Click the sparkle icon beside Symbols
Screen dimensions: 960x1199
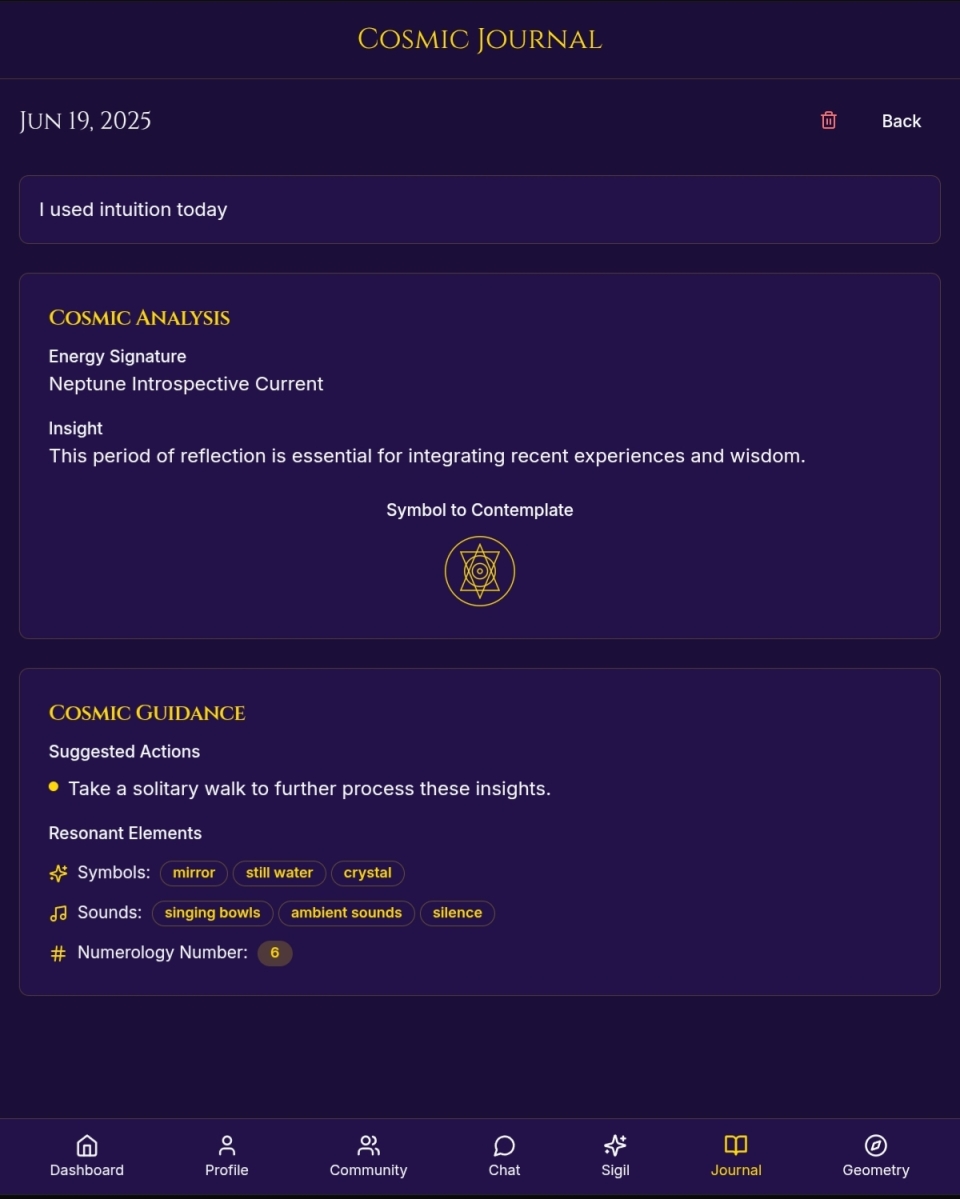click(x=58, y=872)
